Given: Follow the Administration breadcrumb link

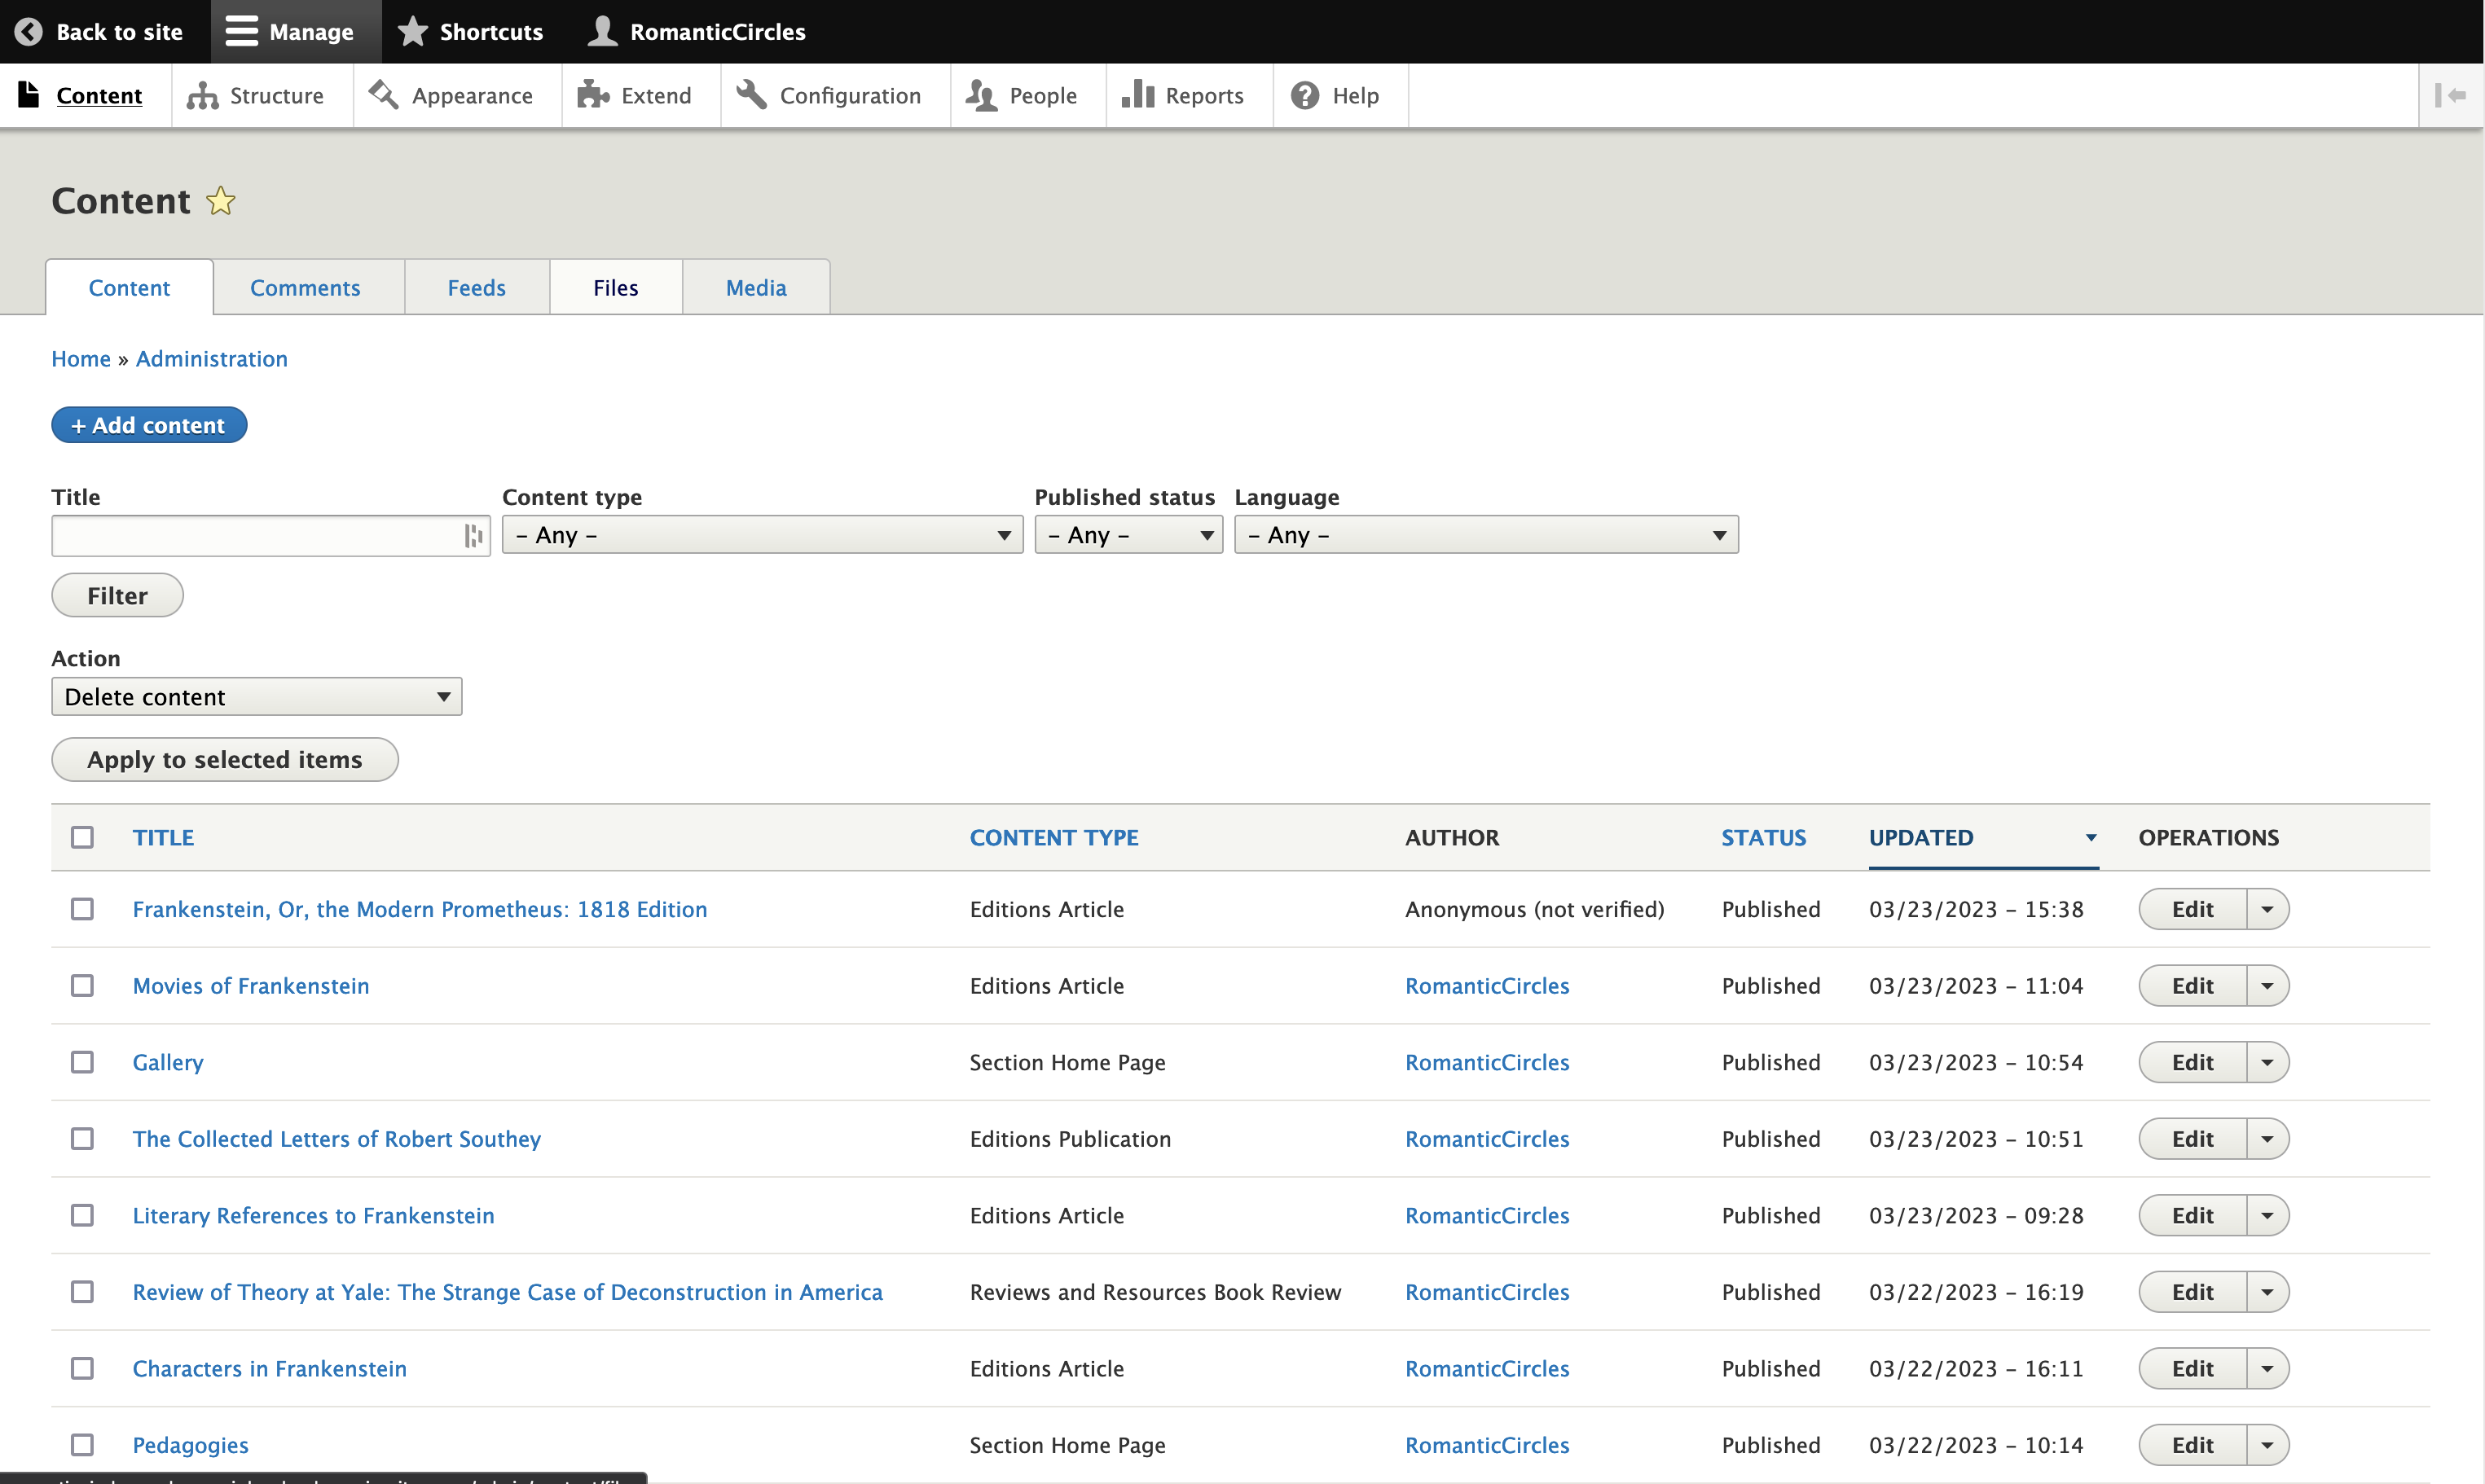Looking at the screenshot, I should click(211, 359).
